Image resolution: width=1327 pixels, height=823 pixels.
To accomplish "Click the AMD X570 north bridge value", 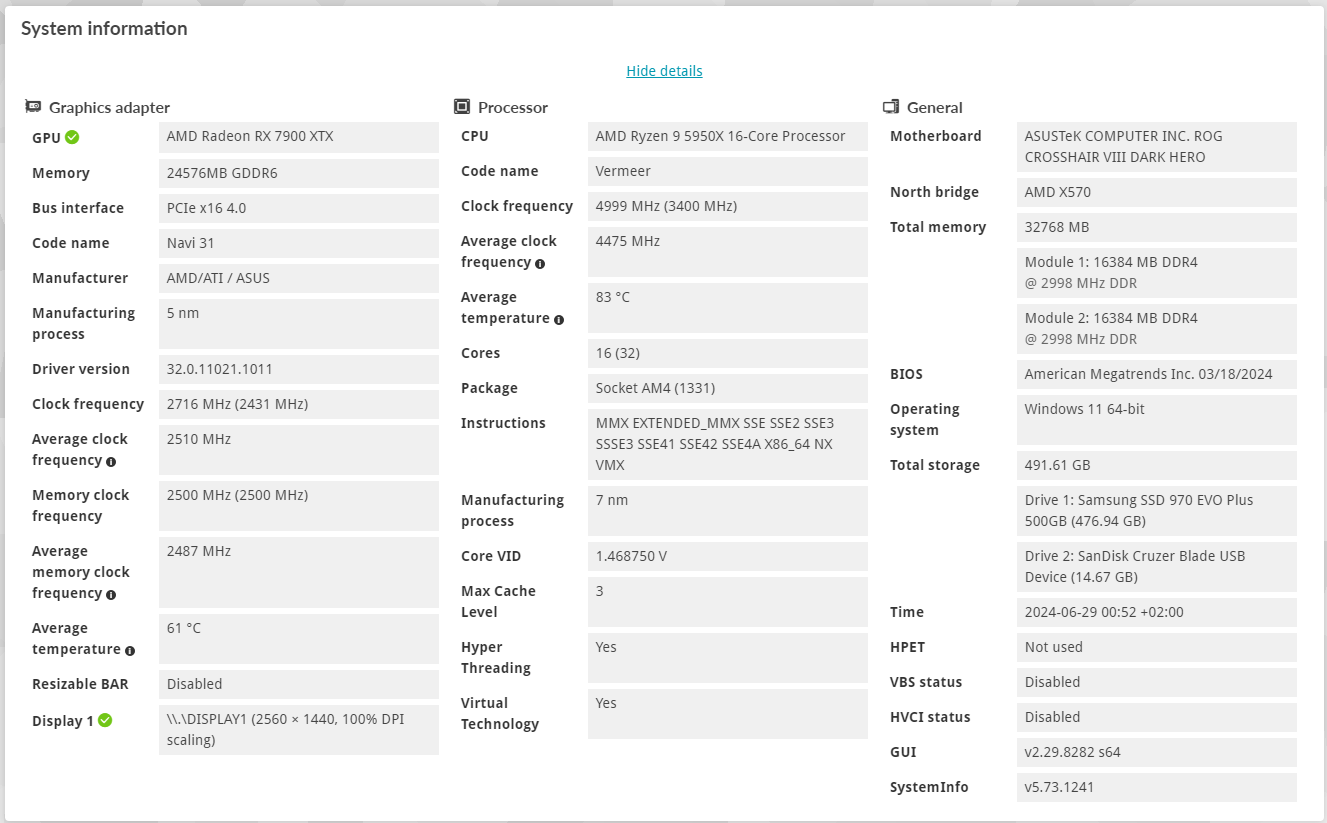I will [1157, 192].
